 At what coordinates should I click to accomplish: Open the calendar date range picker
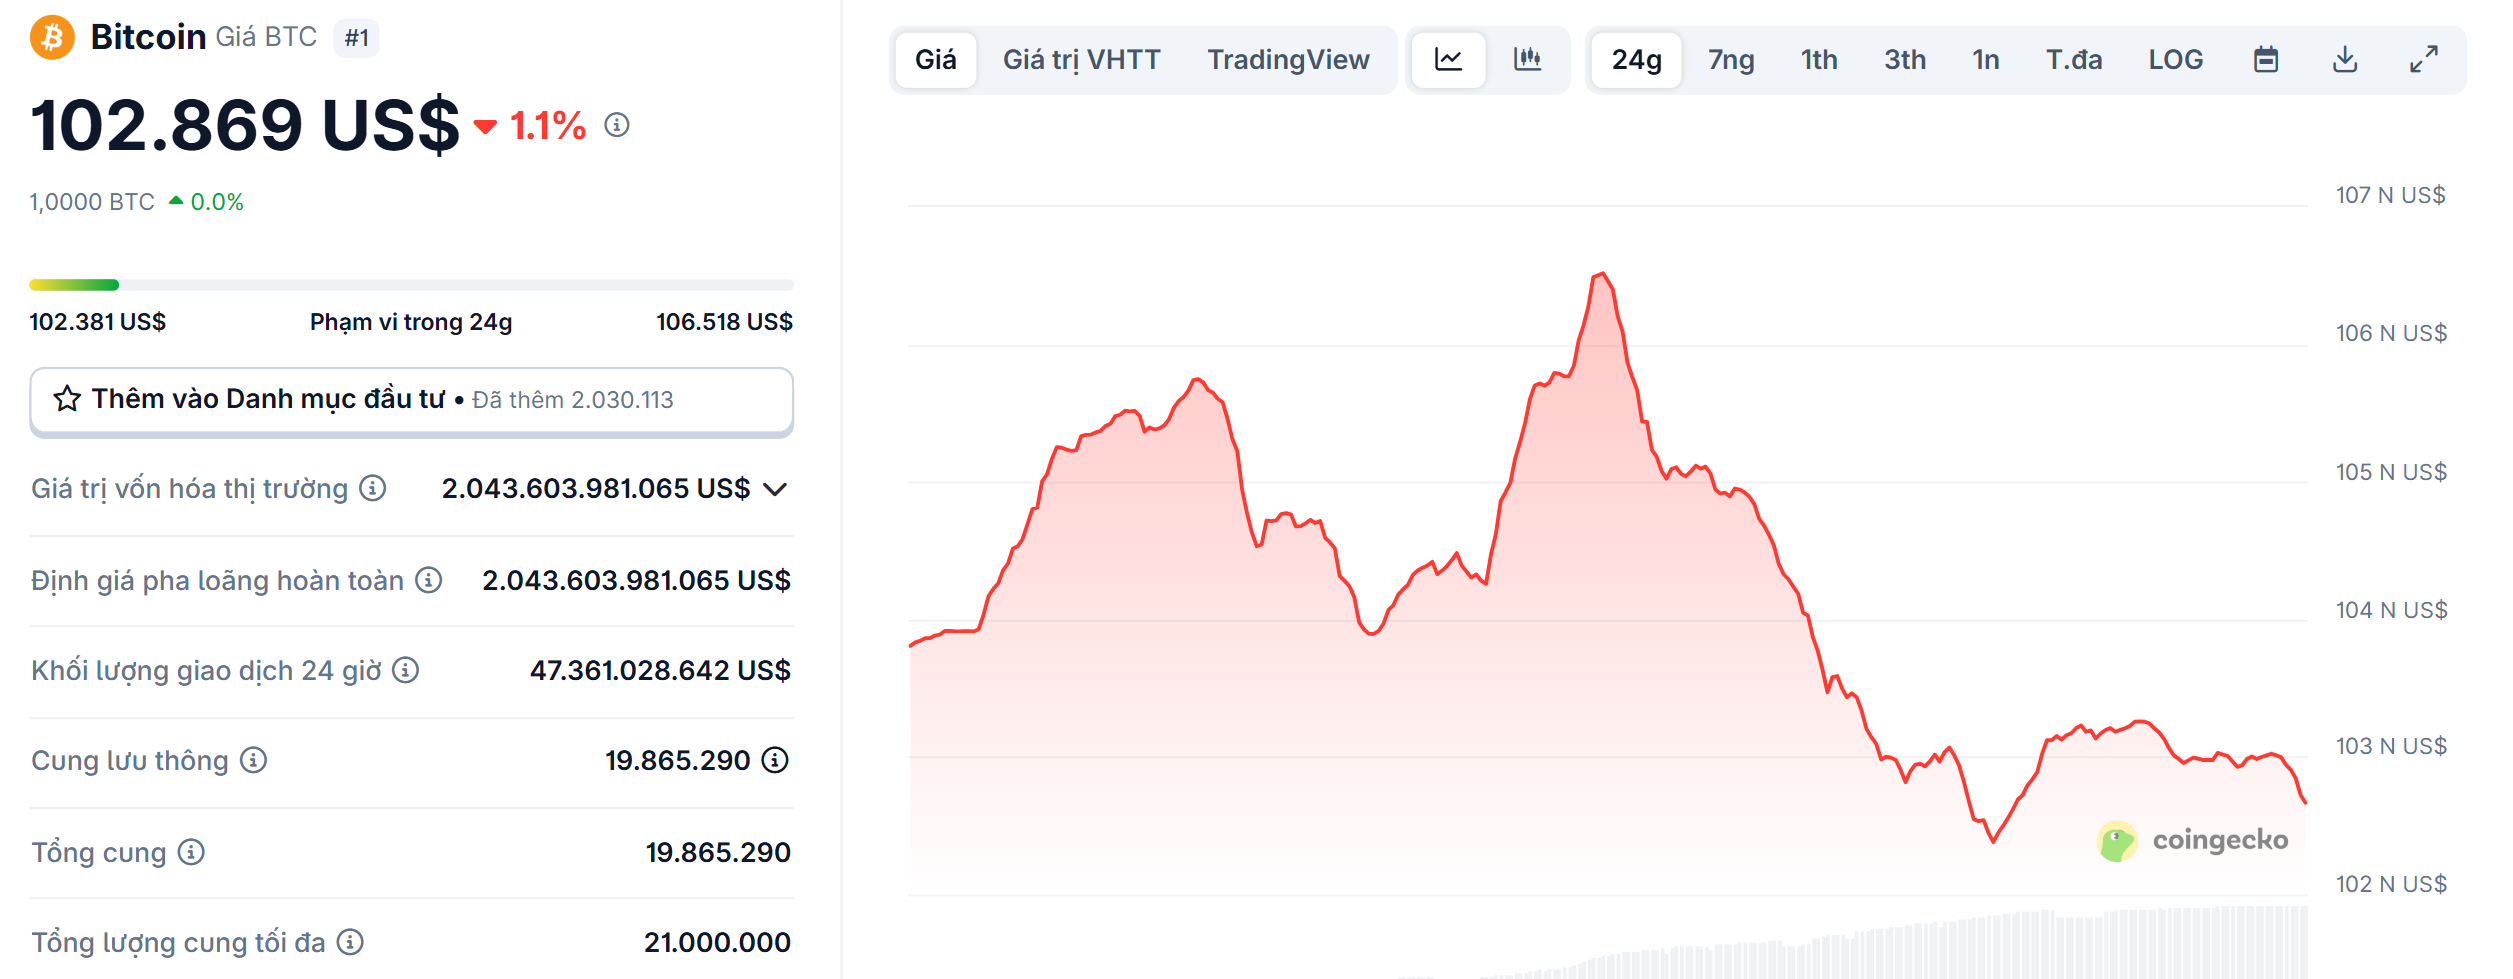(x=2266, y=60)
